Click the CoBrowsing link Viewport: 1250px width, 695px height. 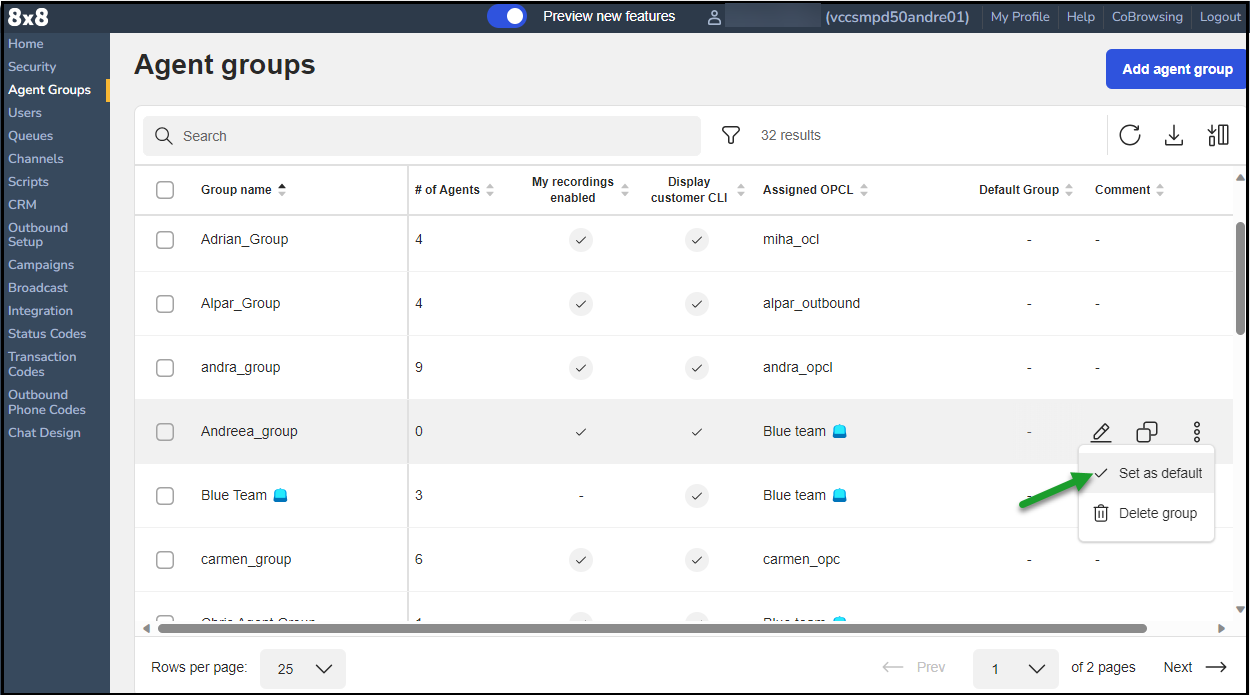tap(1147, 17)
